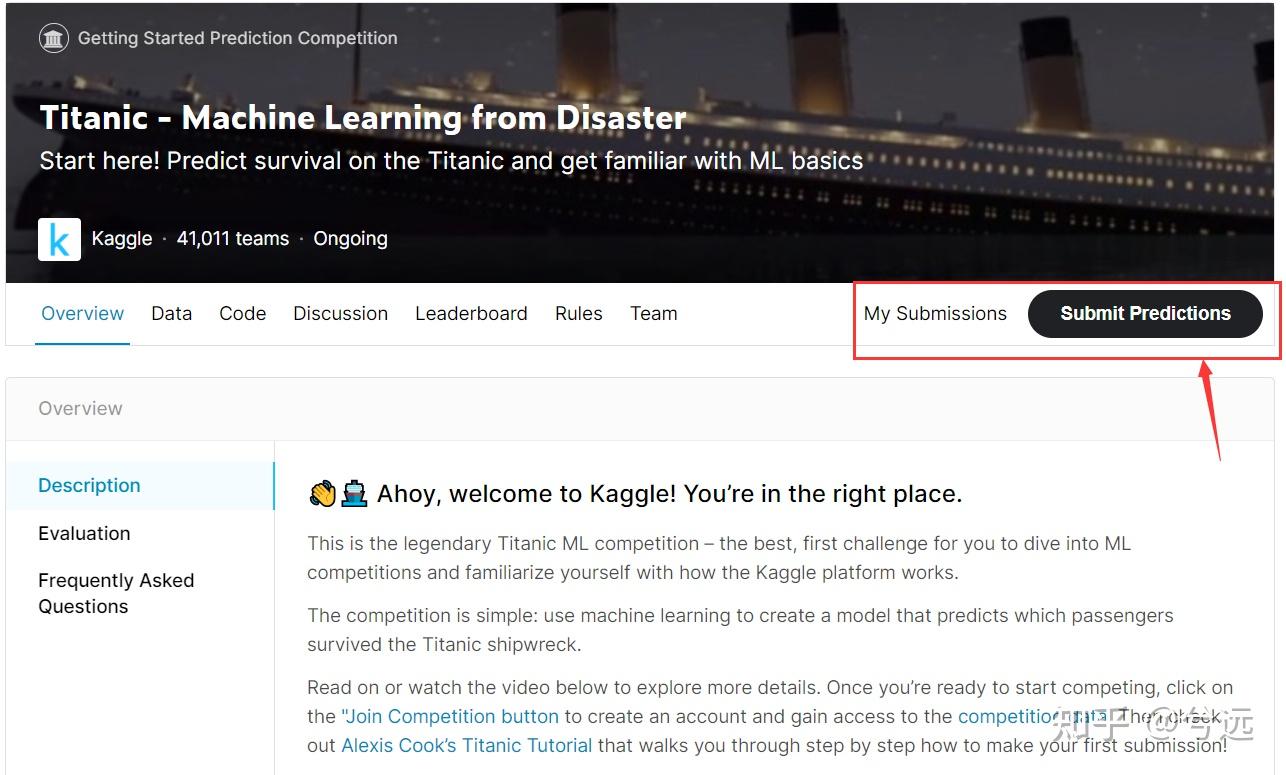This screenshot has width=1286, height=775.
Task: Open Alexis Cook's Titanic Tutorial link
Action: click(466, 745)
